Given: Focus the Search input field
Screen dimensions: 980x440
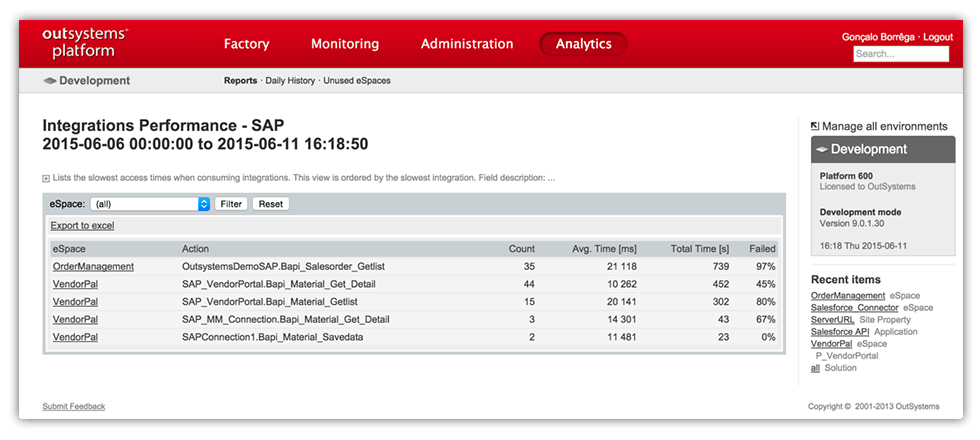Looking at the screenshot, I should [x=901, y=54].
